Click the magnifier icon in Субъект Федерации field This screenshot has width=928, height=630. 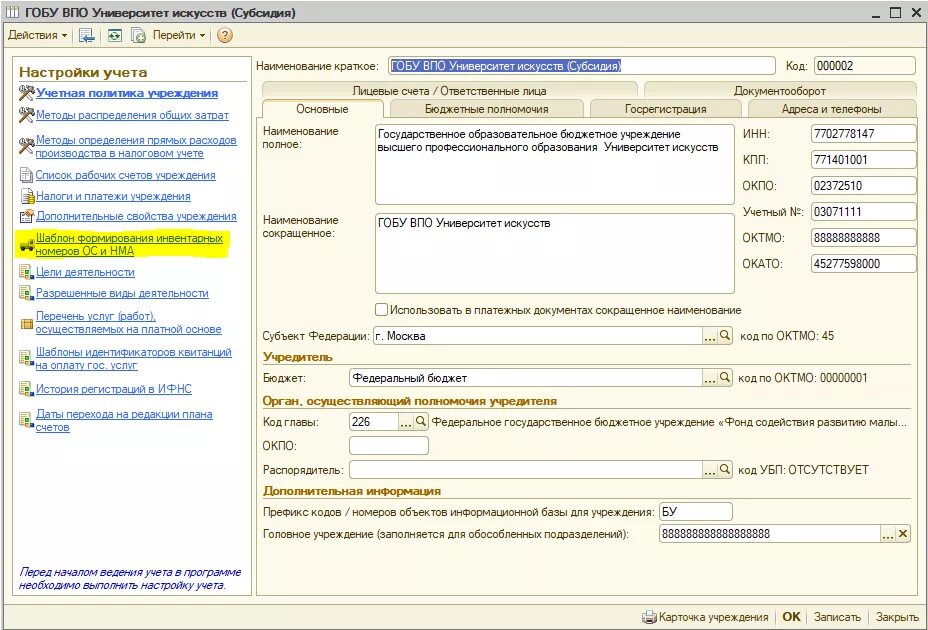pyautogui.click(x=724, y=336)
